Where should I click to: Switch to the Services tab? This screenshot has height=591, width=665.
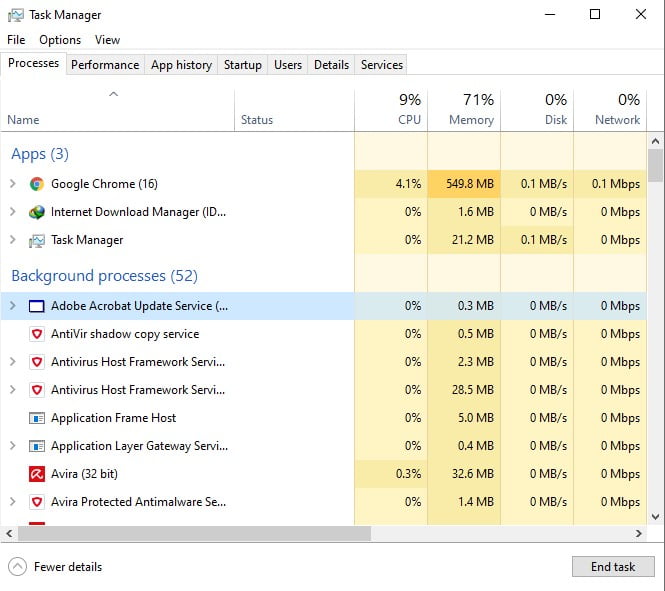click(382, 65)
